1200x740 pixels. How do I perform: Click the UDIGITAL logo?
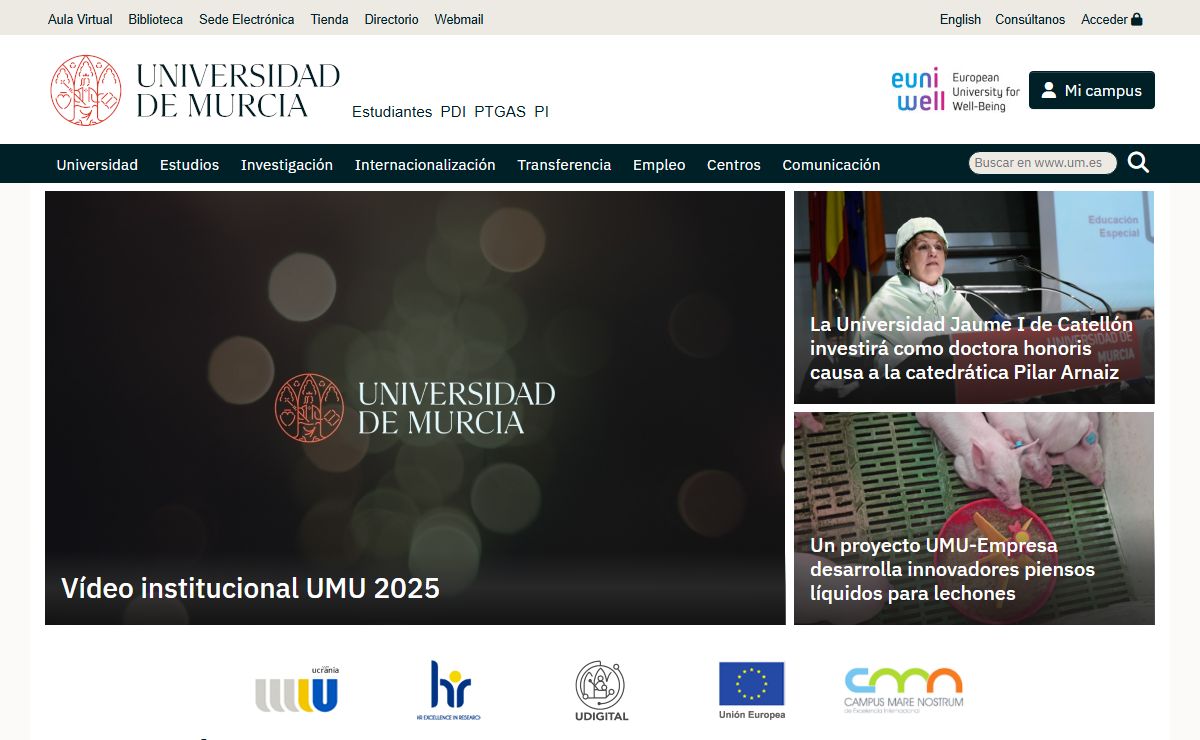tap(601, 691)
